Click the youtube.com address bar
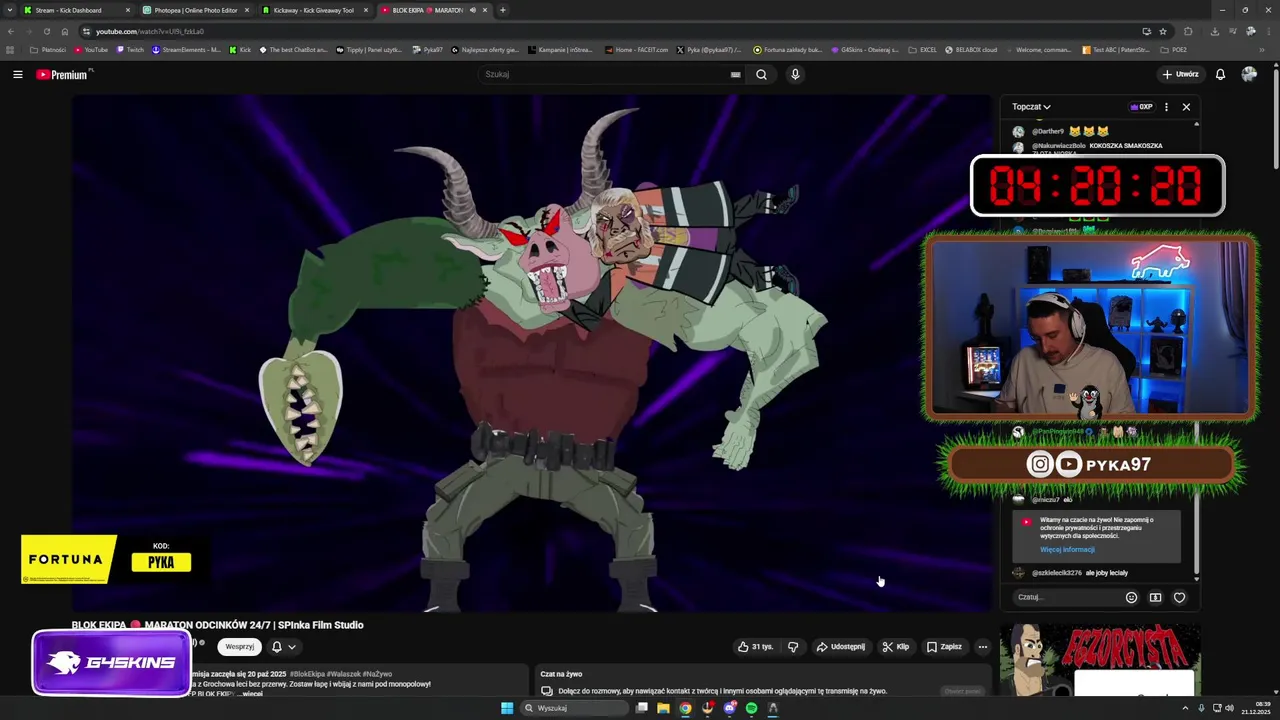1280x720 pixels. 610,31
